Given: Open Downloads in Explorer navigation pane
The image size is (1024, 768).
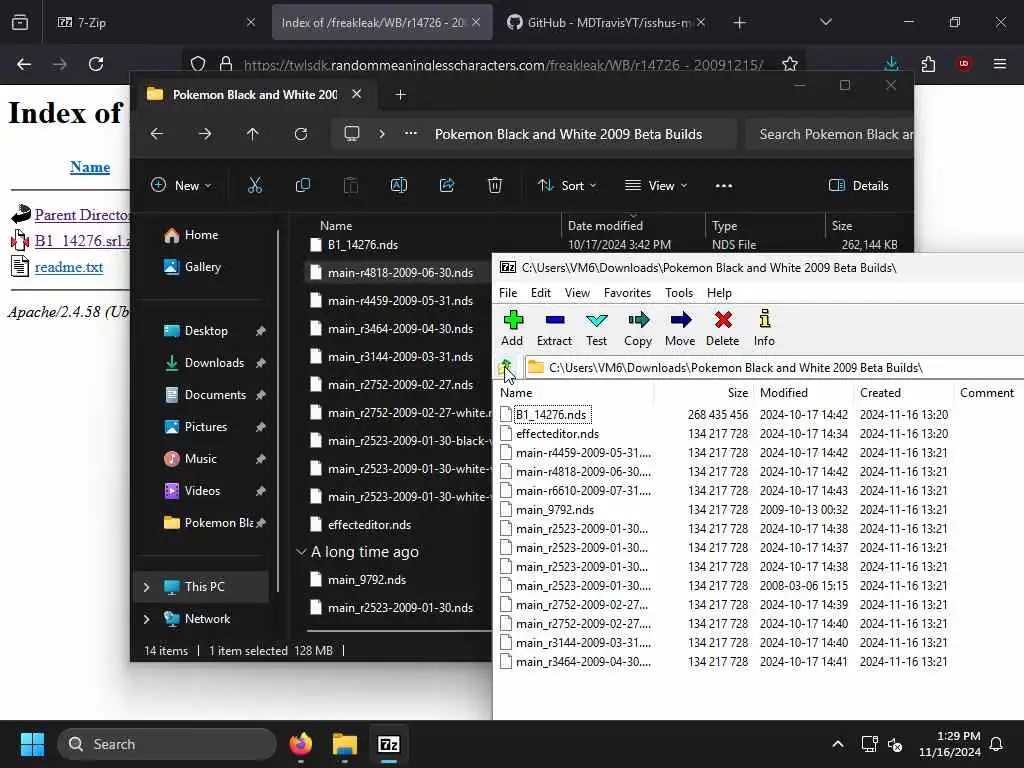Looking at the screenshot, I should [214, 362].
